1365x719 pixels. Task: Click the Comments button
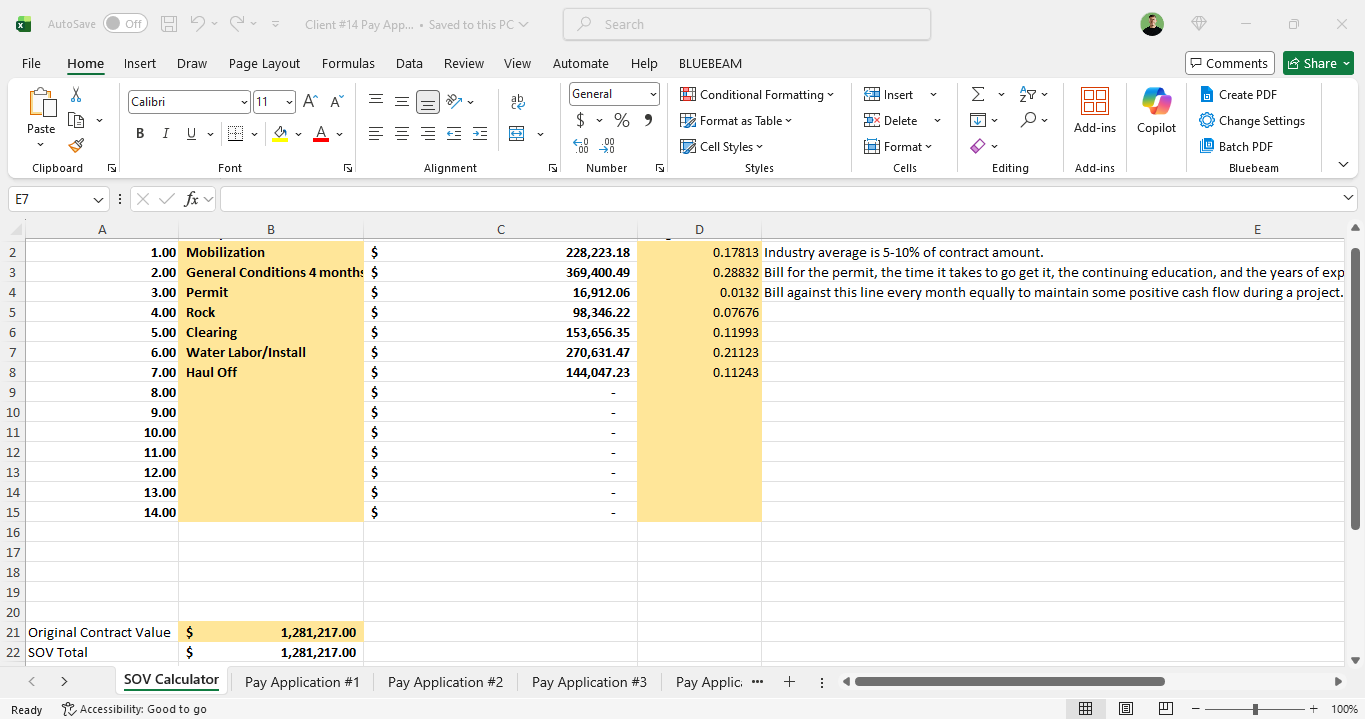[1230, 63]
